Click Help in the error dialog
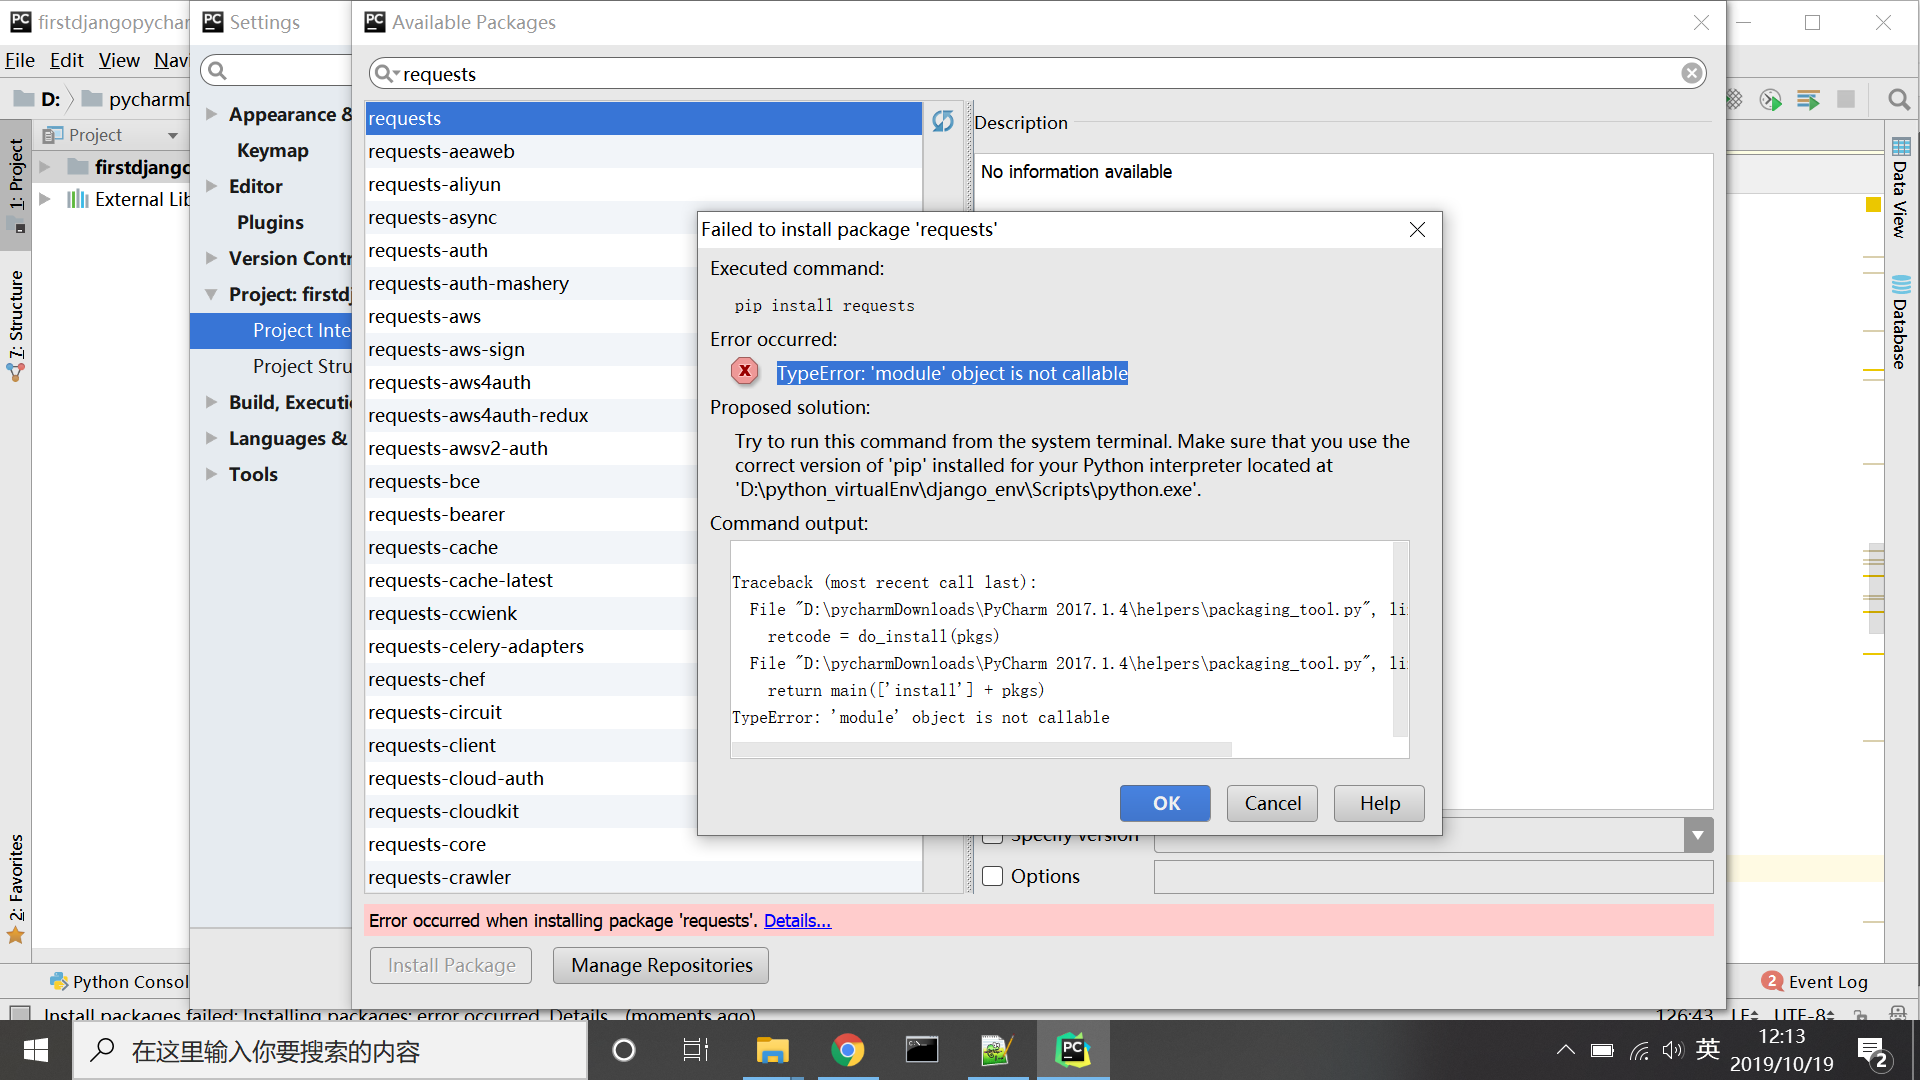This screenshot has width=1920, height=1080. point(1379,803)
